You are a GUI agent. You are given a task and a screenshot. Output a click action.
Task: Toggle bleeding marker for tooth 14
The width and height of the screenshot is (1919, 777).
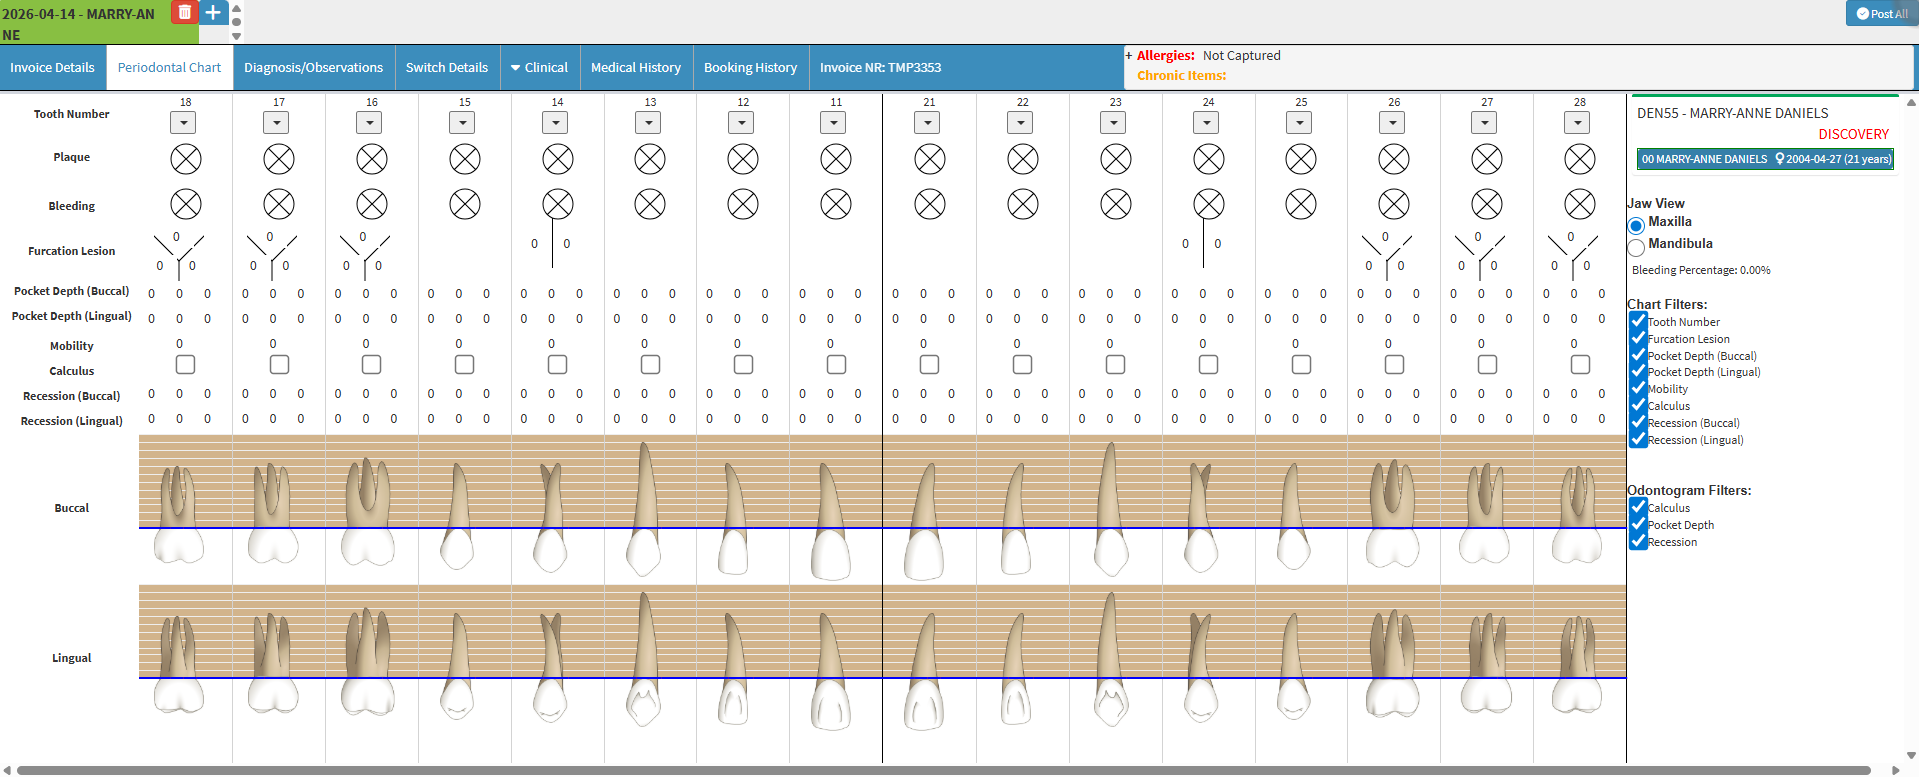tap(558, 205)
